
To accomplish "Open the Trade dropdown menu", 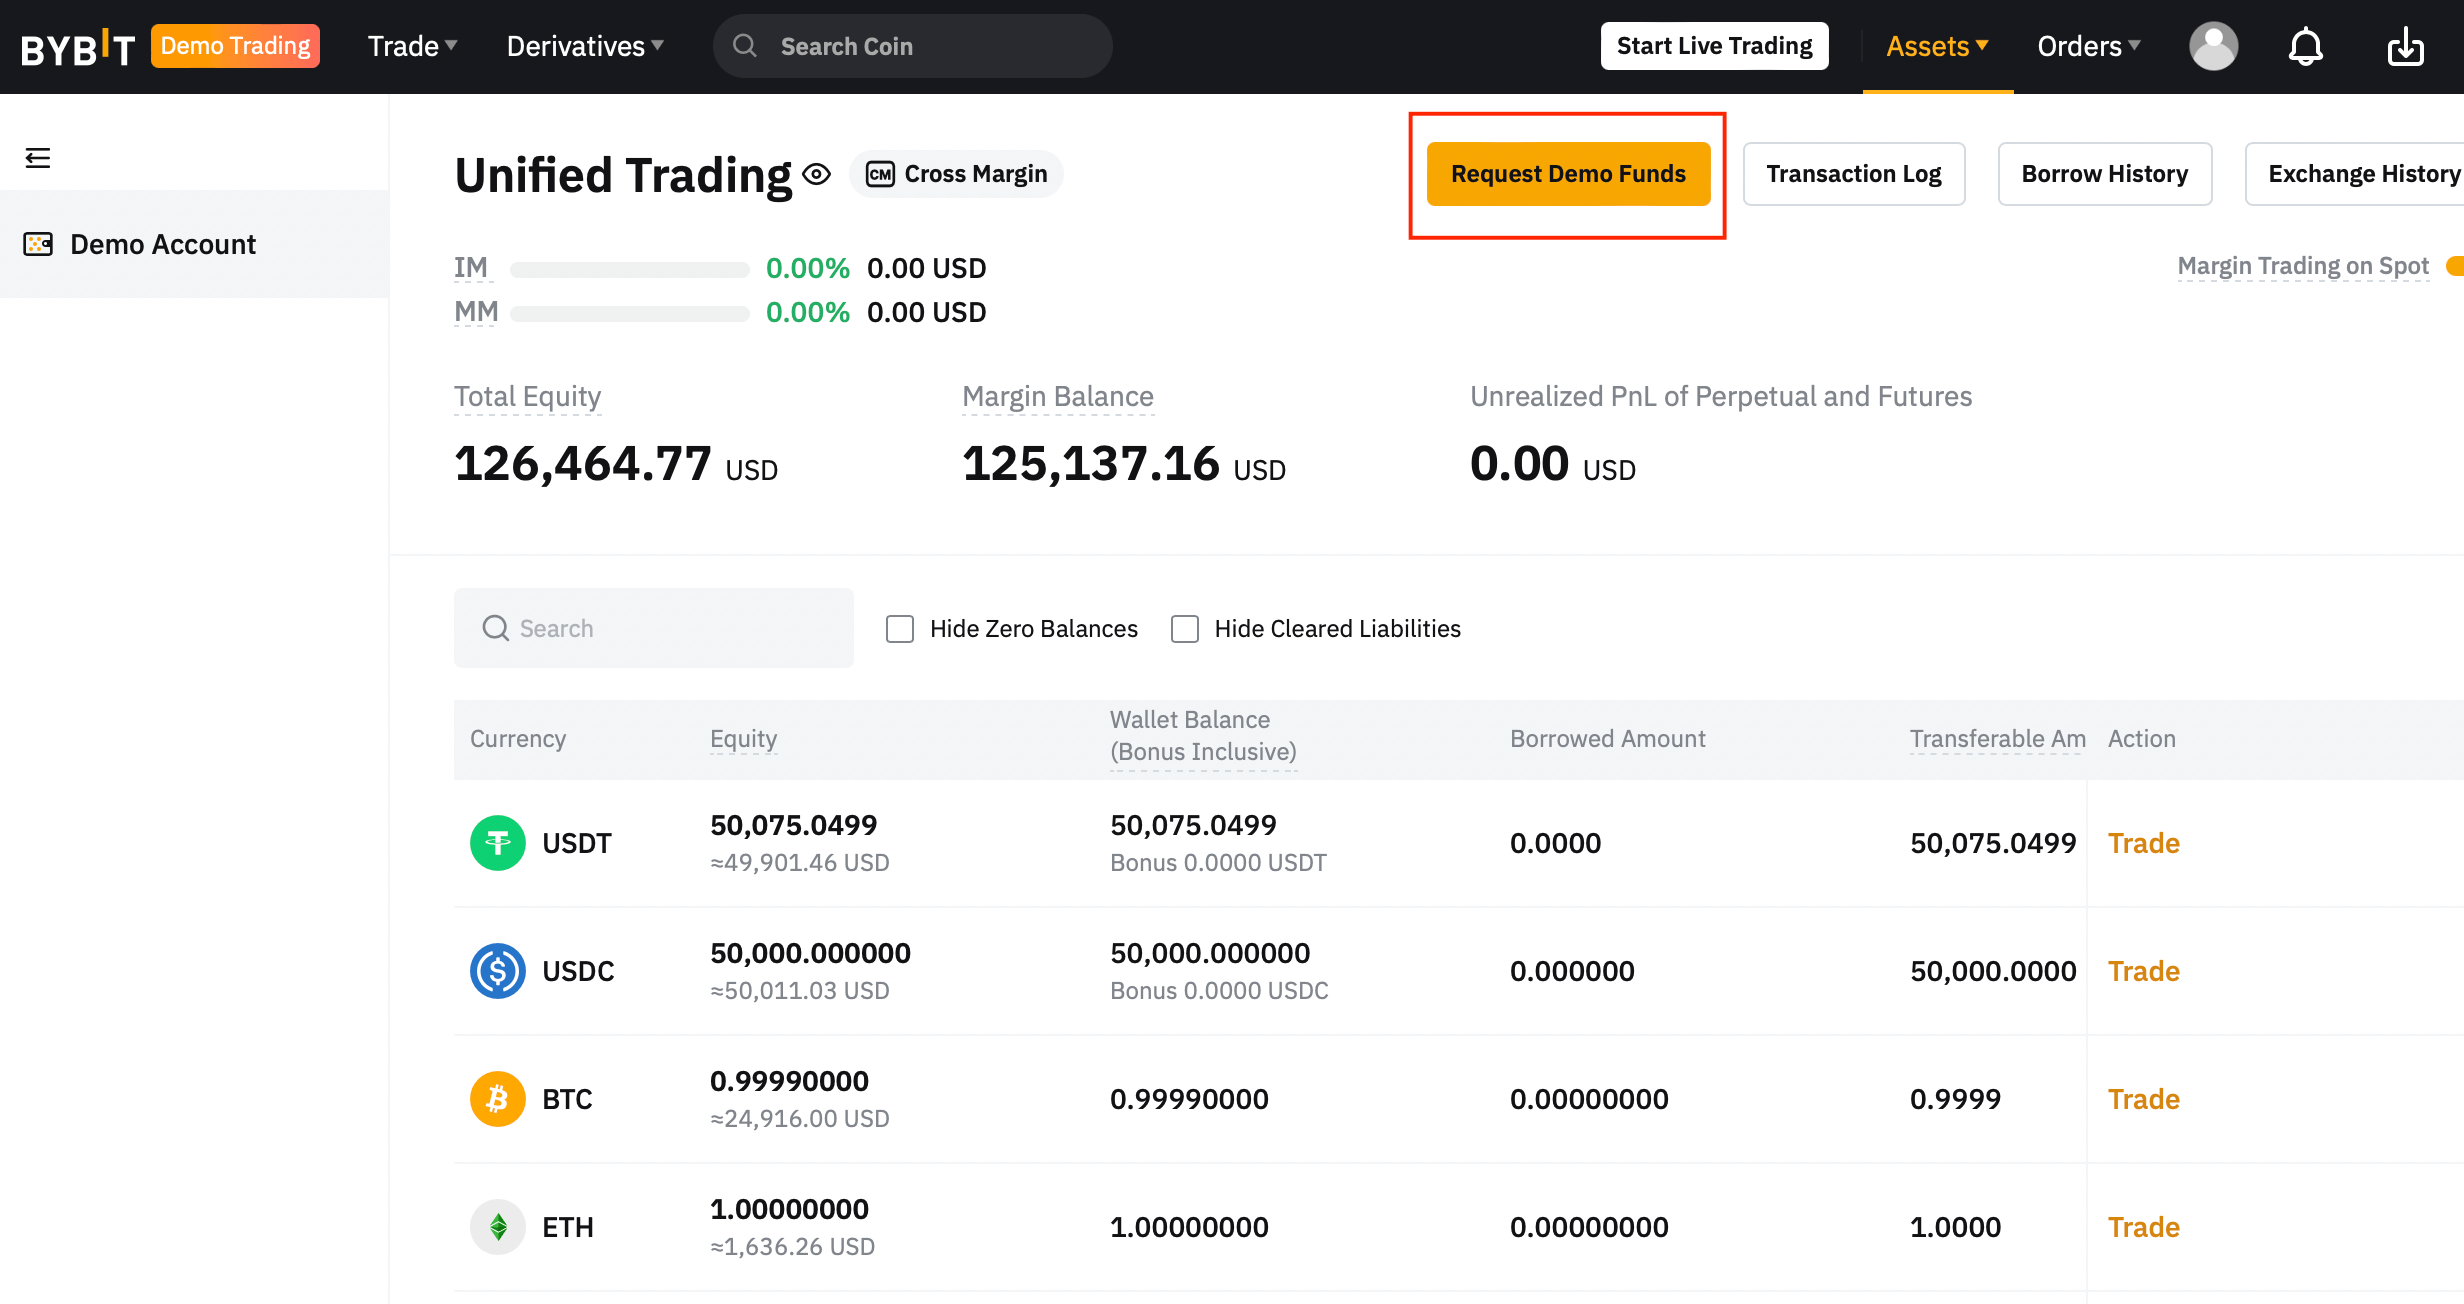I will tap(411, 46).
